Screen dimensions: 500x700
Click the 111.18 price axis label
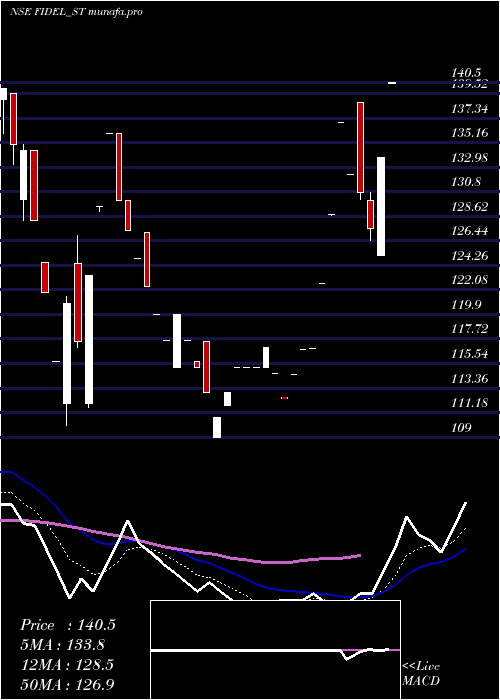click(470, 404)
